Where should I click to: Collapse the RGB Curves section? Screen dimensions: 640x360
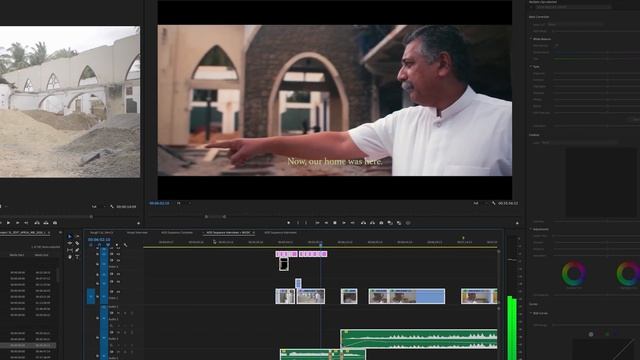(x=531, y=313)
